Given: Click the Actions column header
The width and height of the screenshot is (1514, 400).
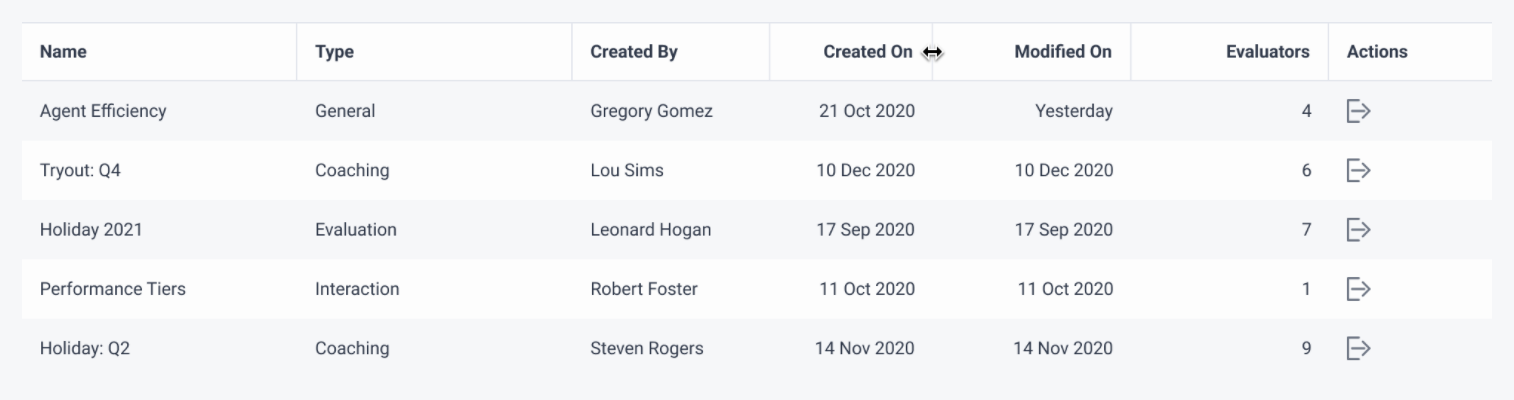Looking at the screenshot, I should [x=1377, y=52].
